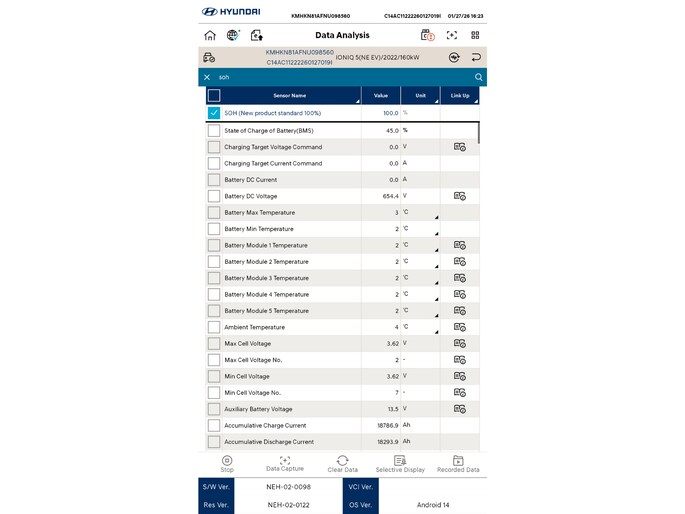Click the globe internet update icon
The width and height of the screenshot is (685, 514).
tap(233, 35)
